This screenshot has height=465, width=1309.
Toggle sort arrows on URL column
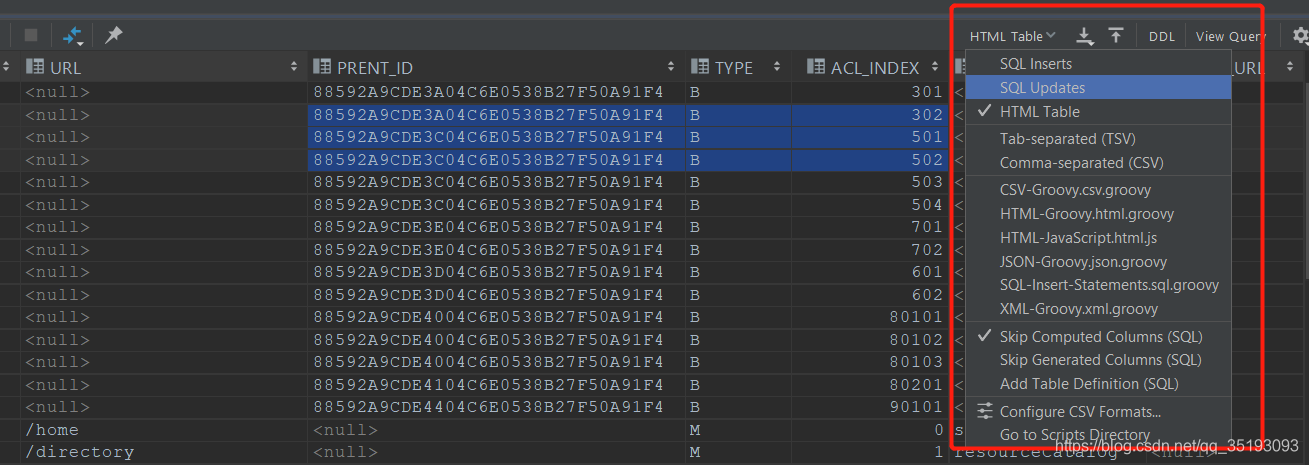point(294,67)
